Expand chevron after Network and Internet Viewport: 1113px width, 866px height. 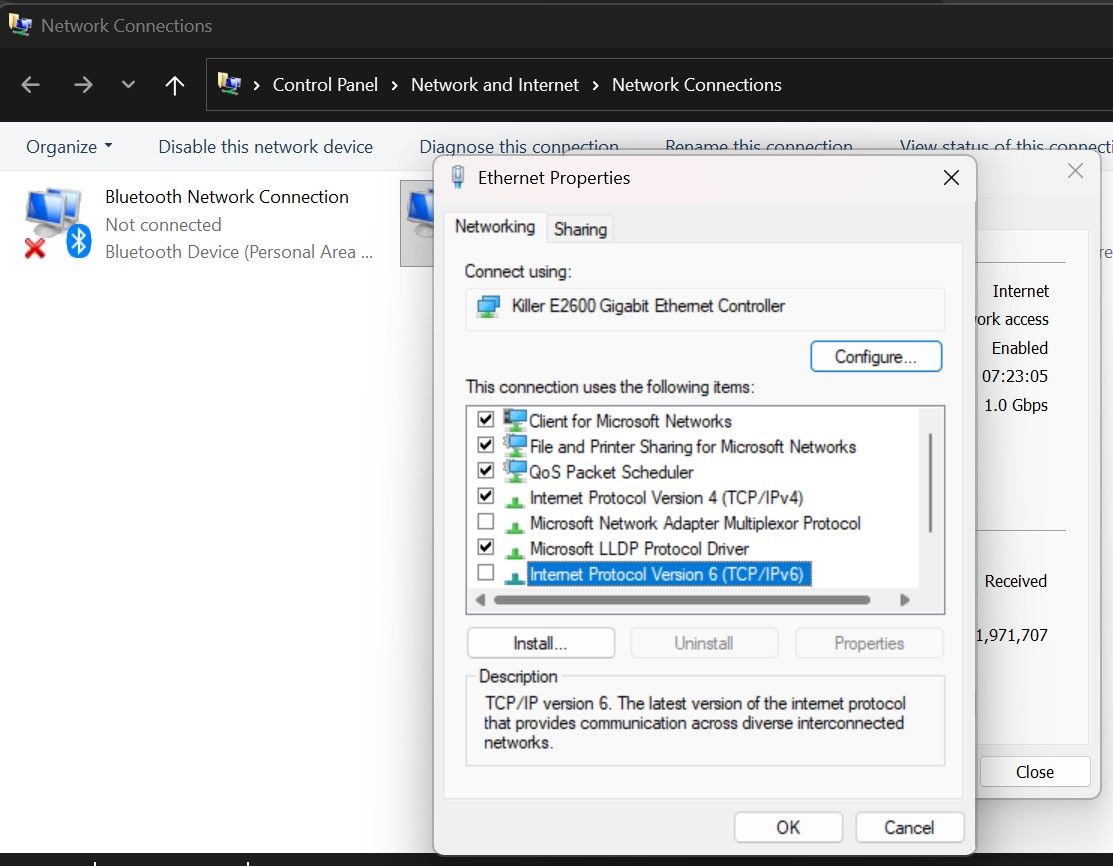596,86
